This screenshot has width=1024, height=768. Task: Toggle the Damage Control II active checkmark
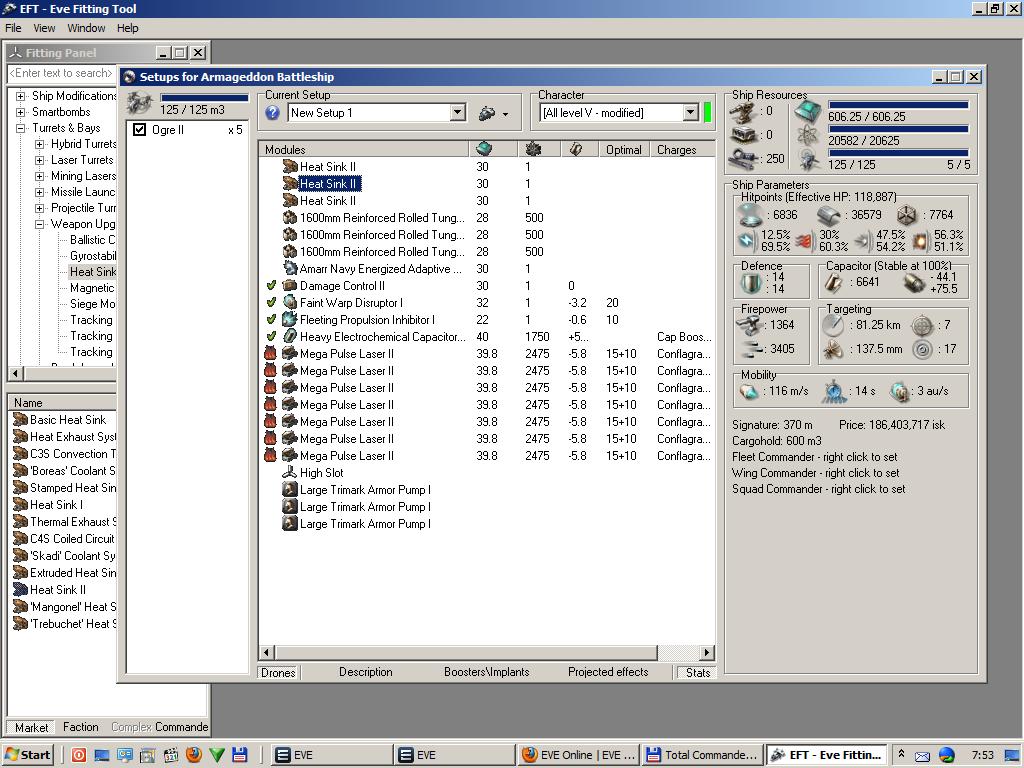click(271, 285)
